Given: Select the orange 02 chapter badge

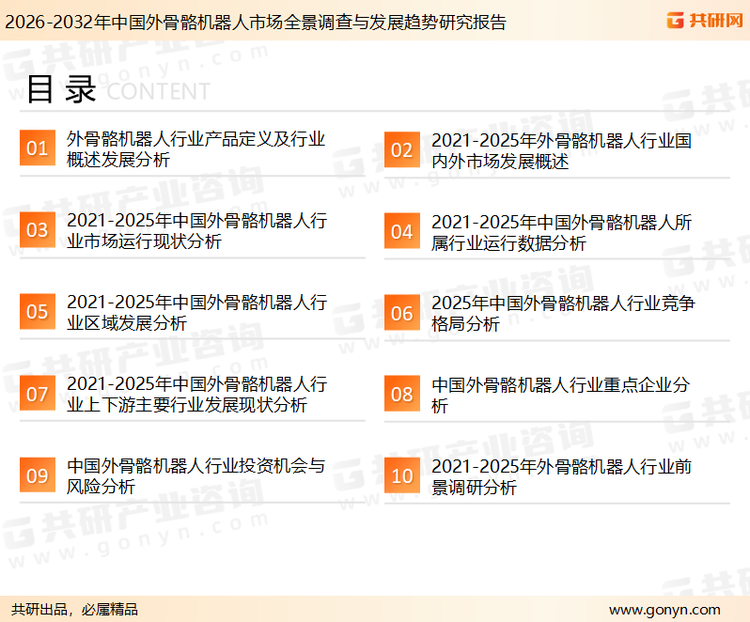Looking at the screenshot, I should pos(402,150).
